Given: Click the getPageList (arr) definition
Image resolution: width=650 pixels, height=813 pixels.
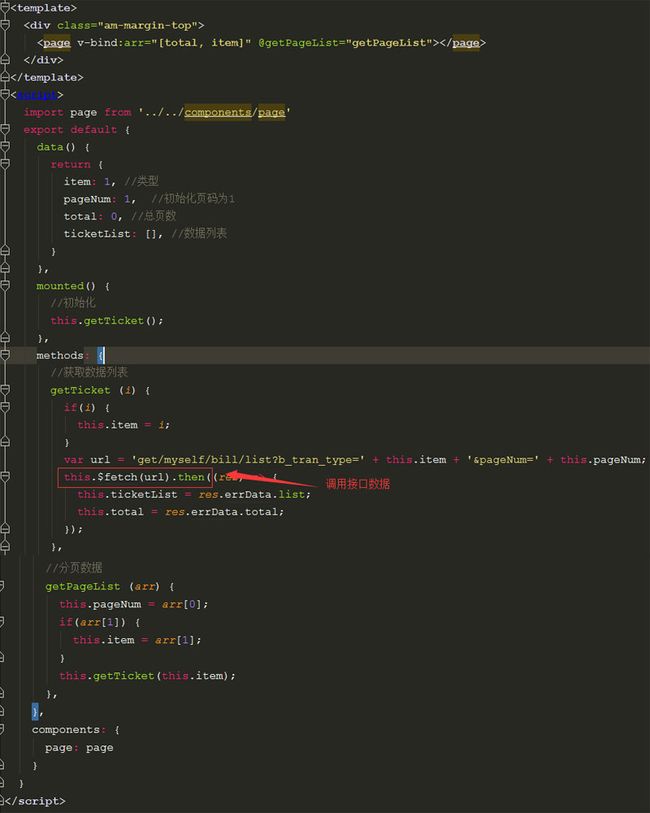Looking at the screenshot, I should pyautogui.click(x=103, y=586).
